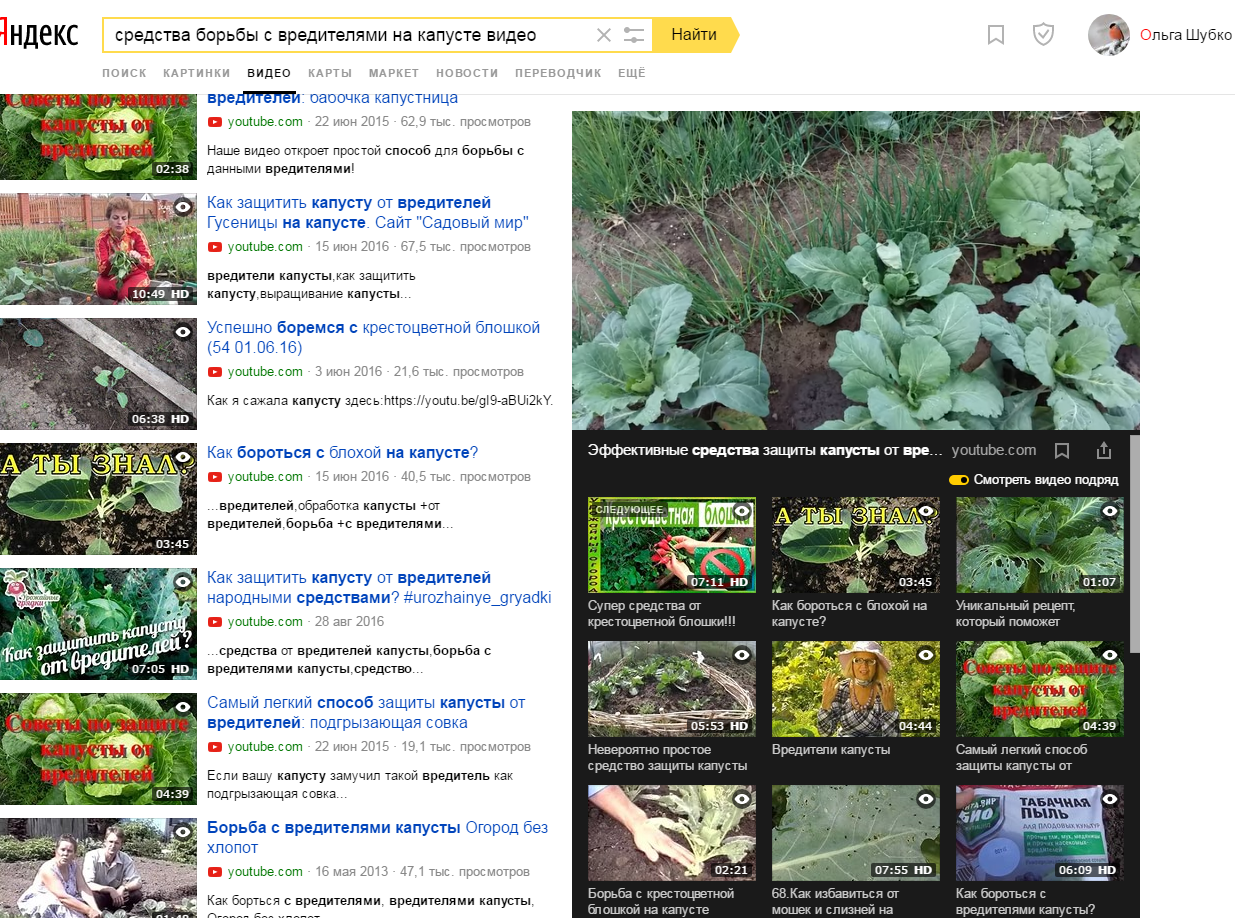Open bookmarks icon in the header
1235x918 pixels.
[x=996, y=35]
